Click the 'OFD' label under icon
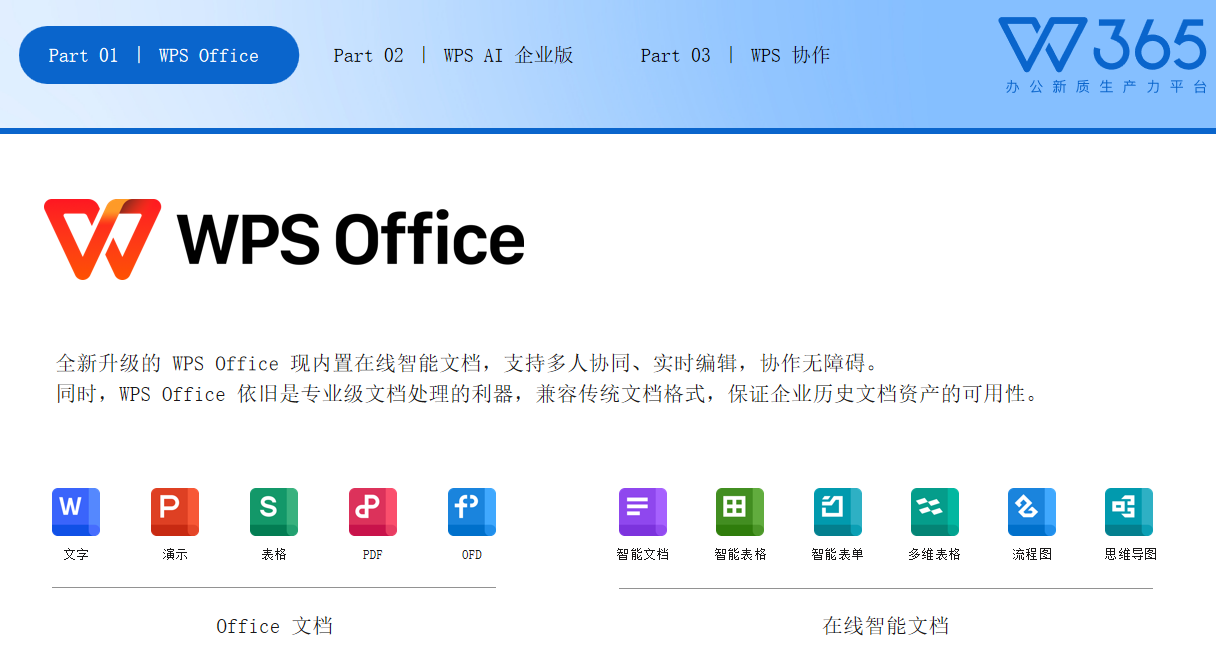 (472, 554)
